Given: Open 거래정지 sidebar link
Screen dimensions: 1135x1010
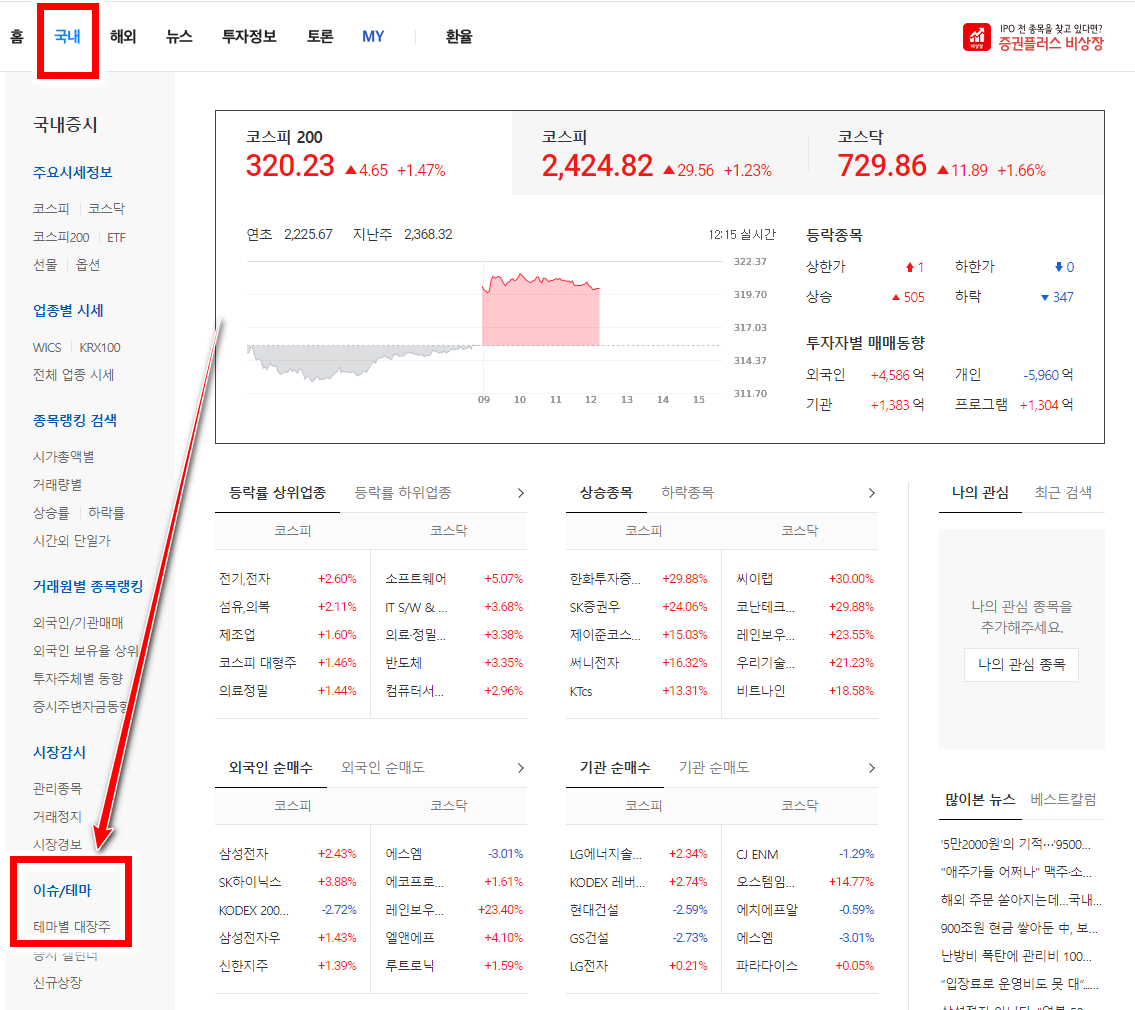Looking at the screenshot, I should coord(57,816).
